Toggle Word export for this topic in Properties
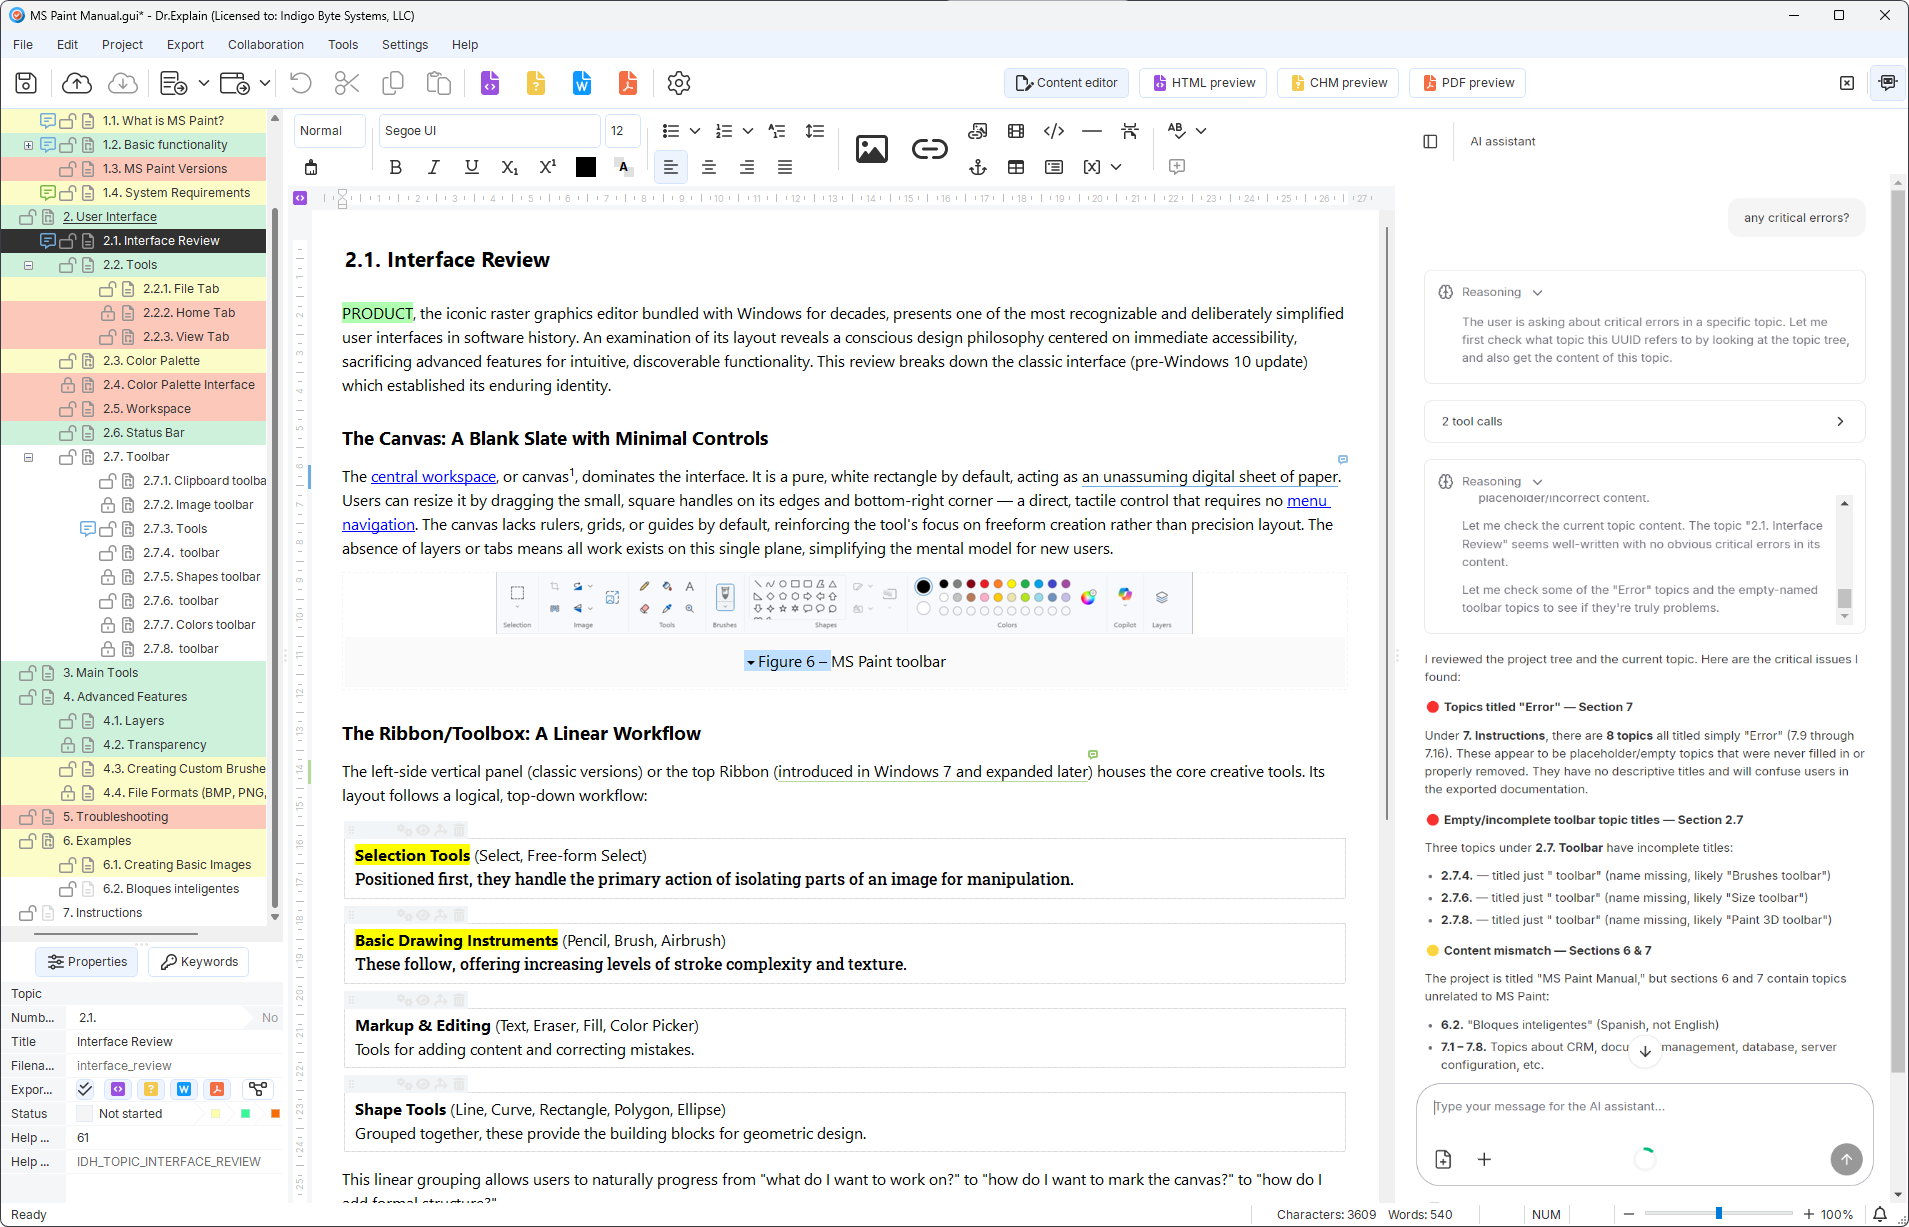 [x=184, y=1089]
